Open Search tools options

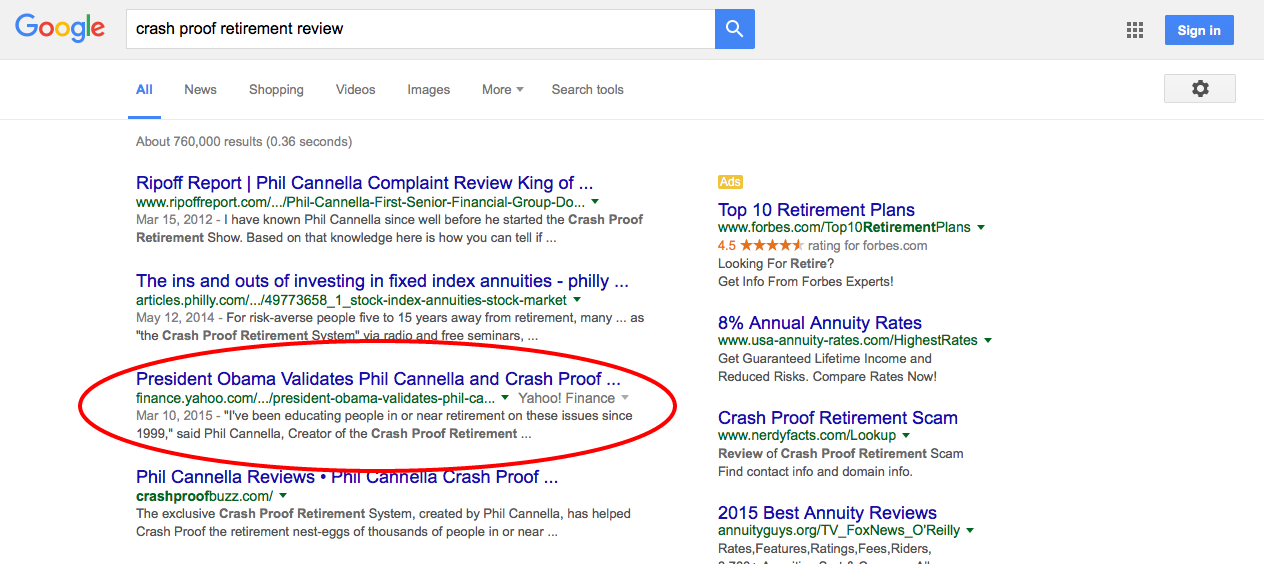coord(587,89)
